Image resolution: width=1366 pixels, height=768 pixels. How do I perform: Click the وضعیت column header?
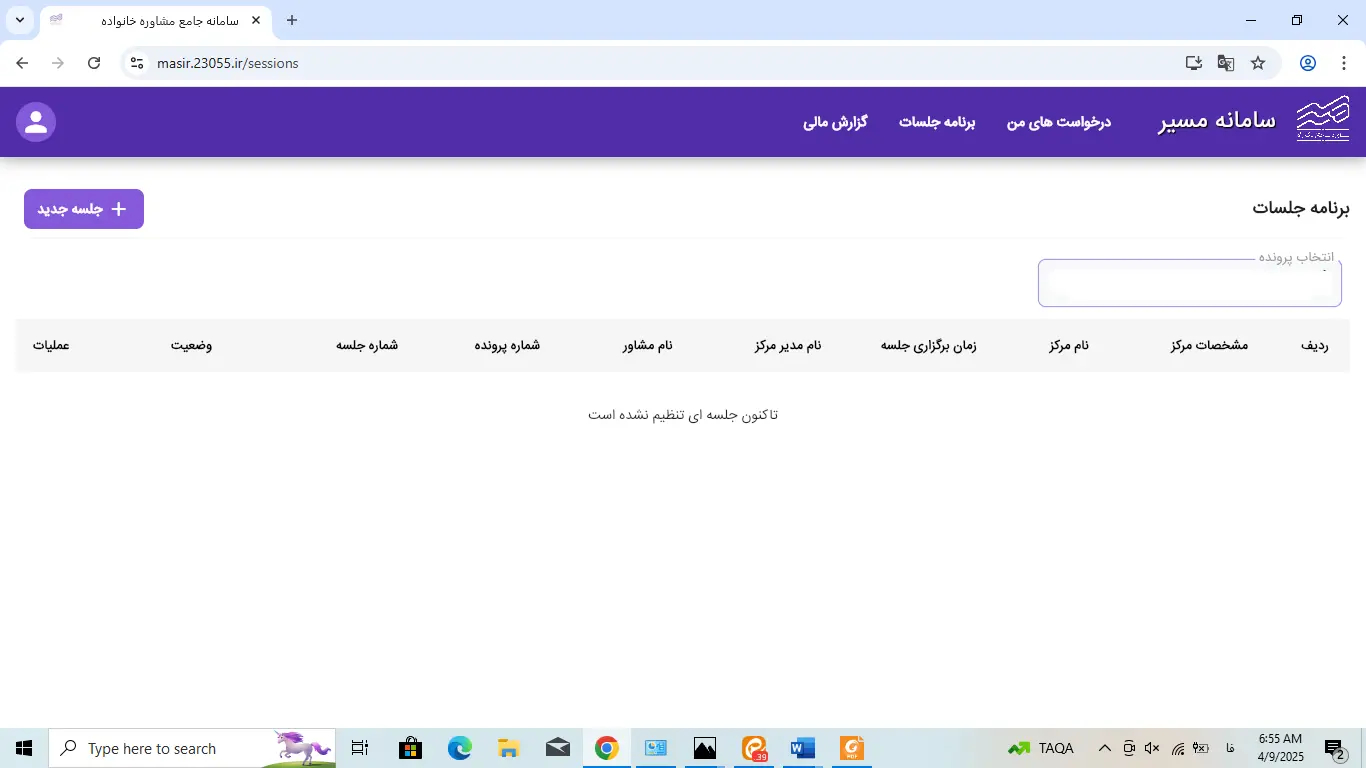pos(191,345)
